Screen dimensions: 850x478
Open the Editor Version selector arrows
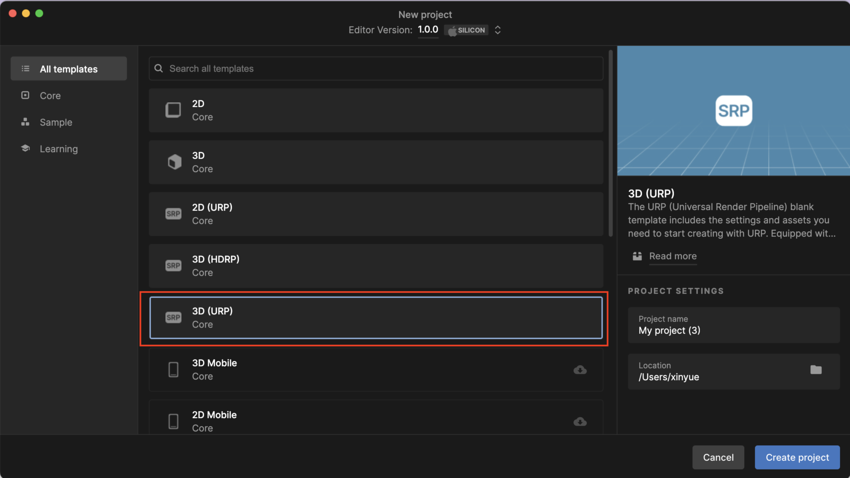[x=498, y=30]
